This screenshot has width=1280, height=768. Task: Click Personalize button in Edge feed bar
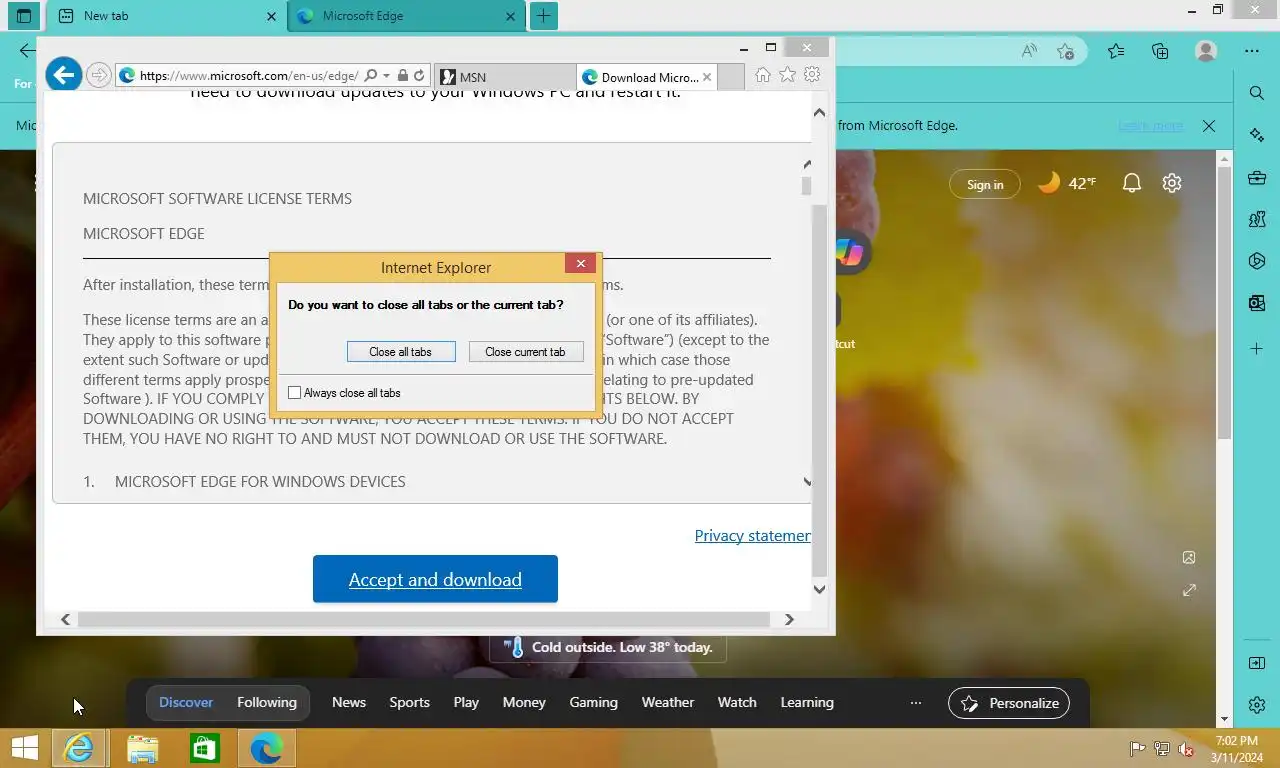click(1009, 703)
